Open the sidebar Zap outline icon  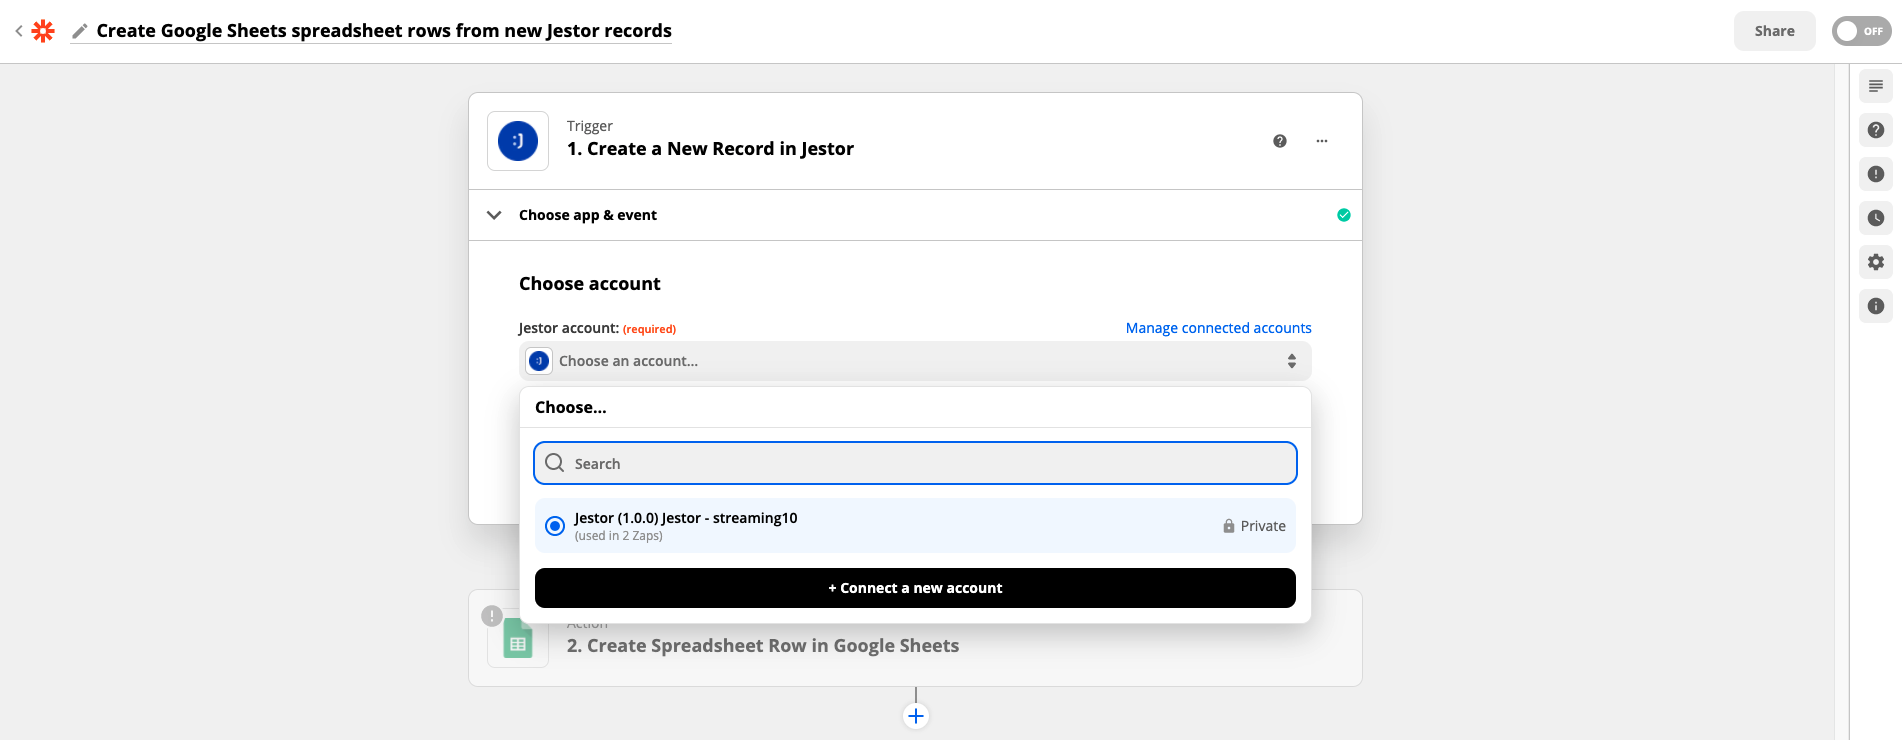click(x=1876, y=86)
